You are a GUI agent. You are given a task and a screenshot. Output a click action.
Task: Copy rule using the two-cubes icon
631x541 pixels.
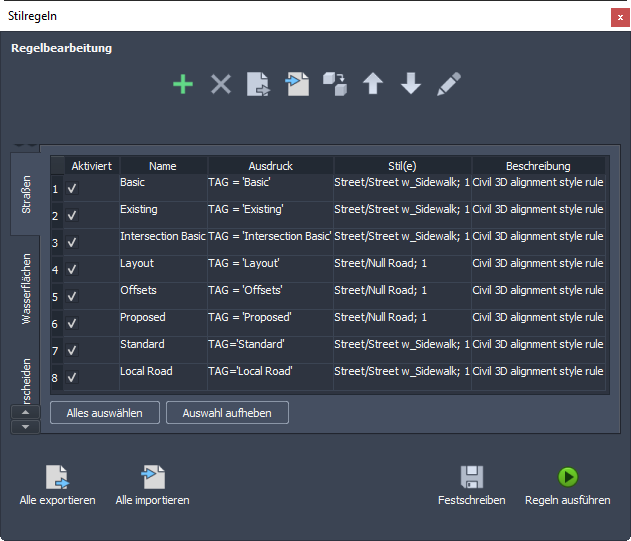point(335,84)
